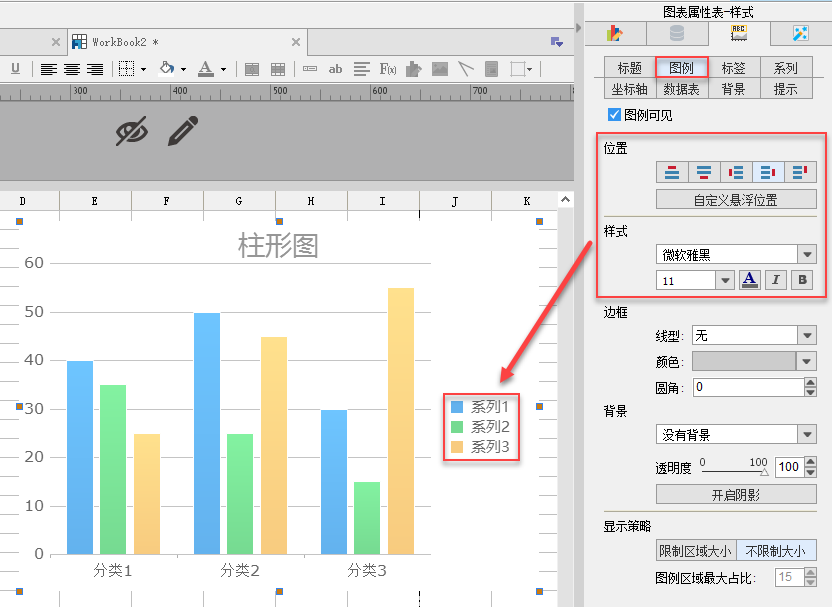Open the fill color toolbar dropdown arrow
This screenshot has width=832, height=607.
coord(184,70)
